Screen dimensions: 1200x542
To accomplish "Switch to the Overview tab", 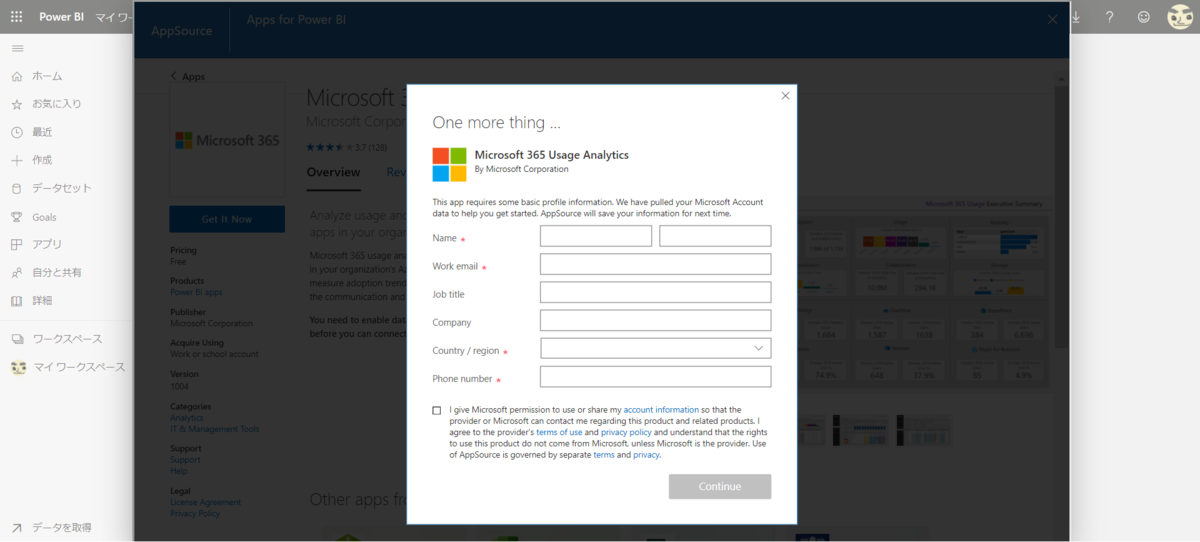I will [333, 172].
